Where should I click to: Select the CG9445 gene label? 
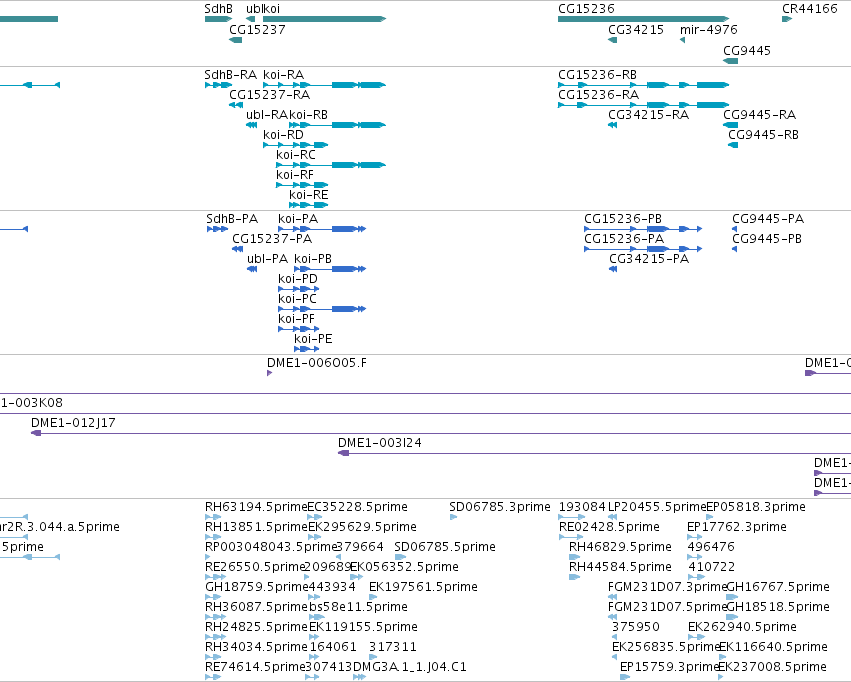pos(747,51)
